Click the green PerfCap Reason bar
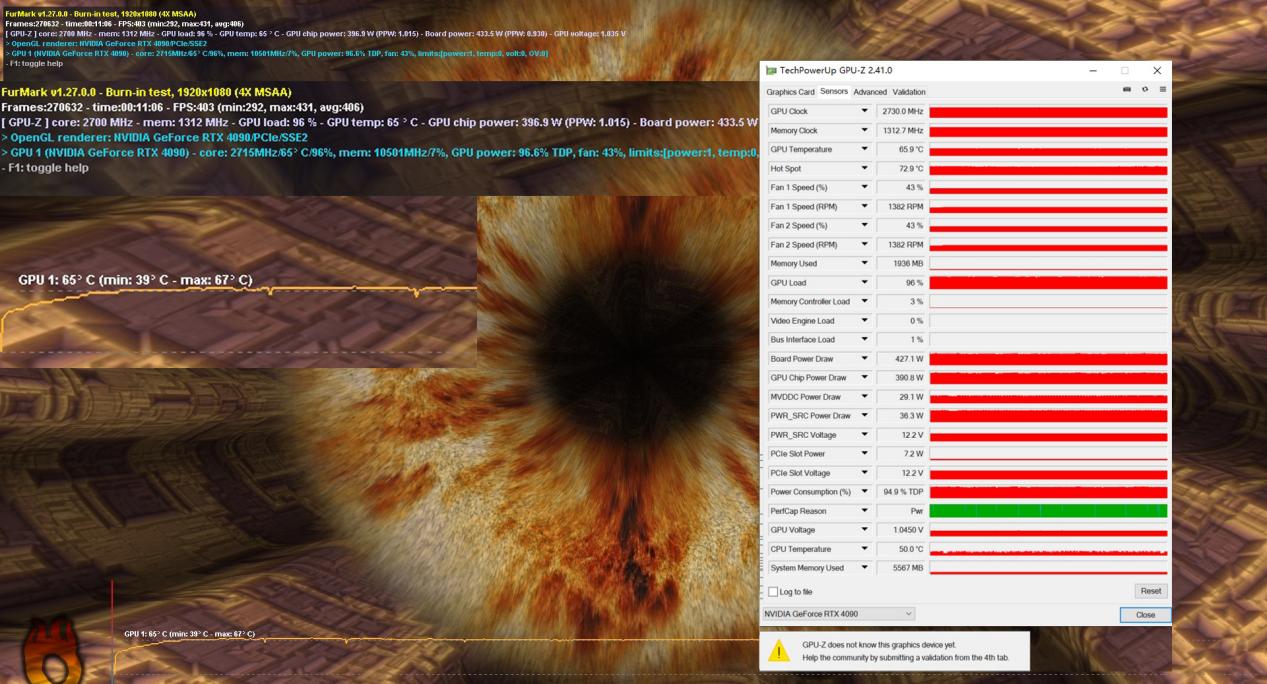Screen dimensions: 1267x684 click(1048, 511)
